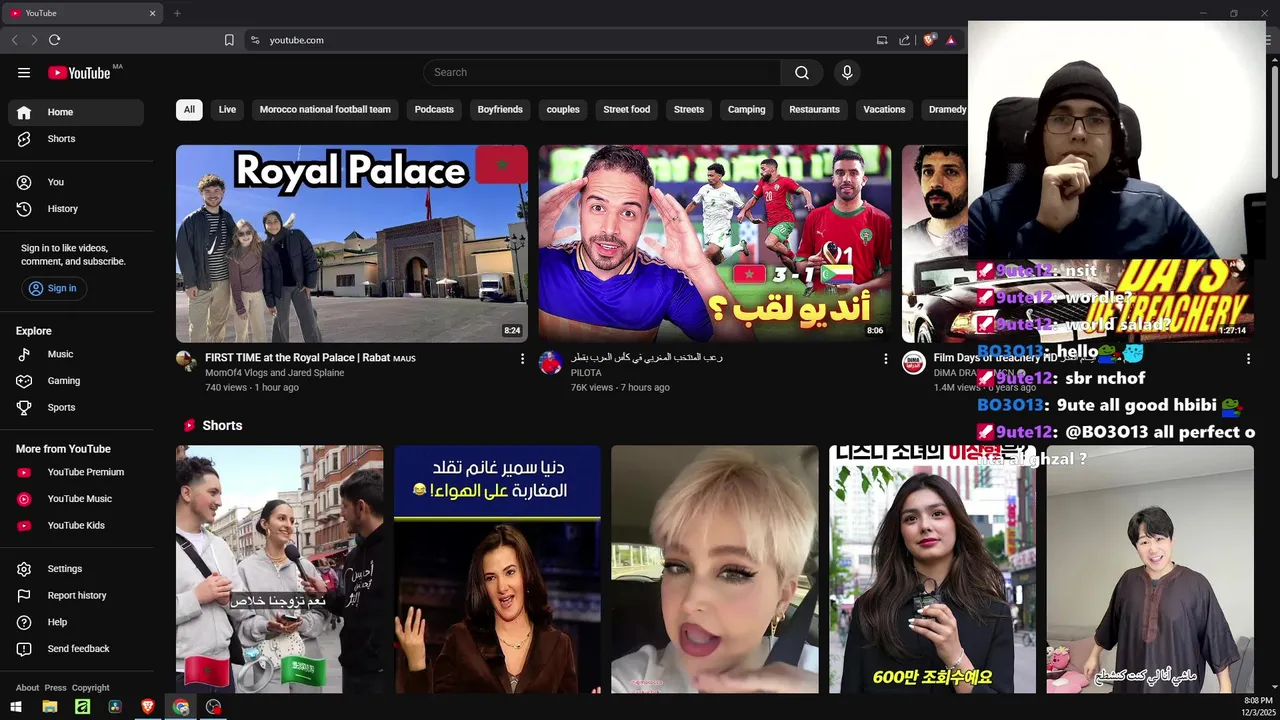Close the YouTube browser tab

click(152, 13)
